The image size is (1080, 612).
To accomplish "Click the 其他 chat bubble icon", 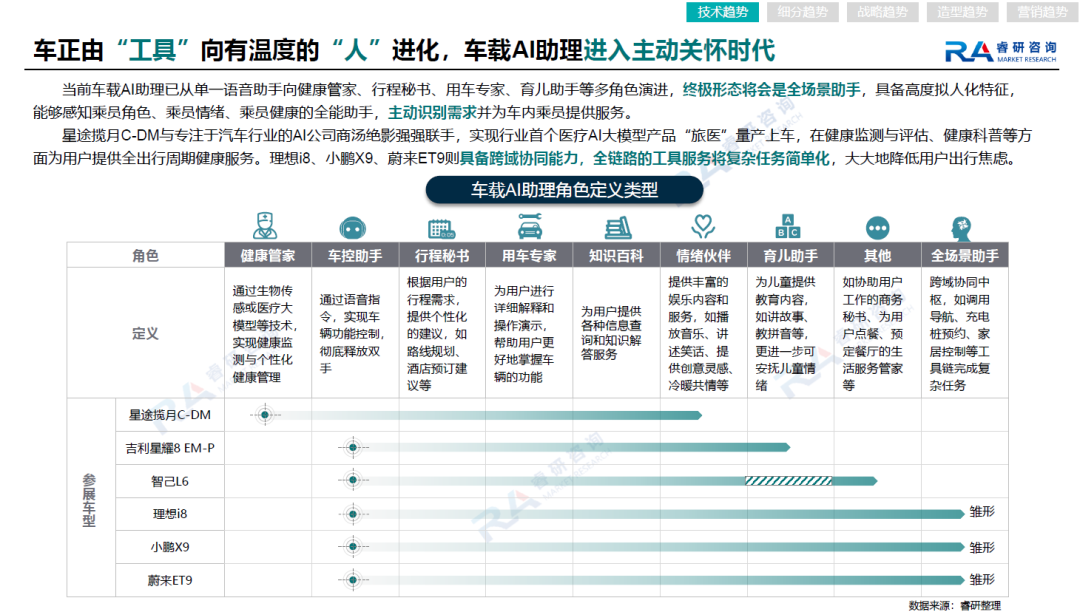I will 877,228.
